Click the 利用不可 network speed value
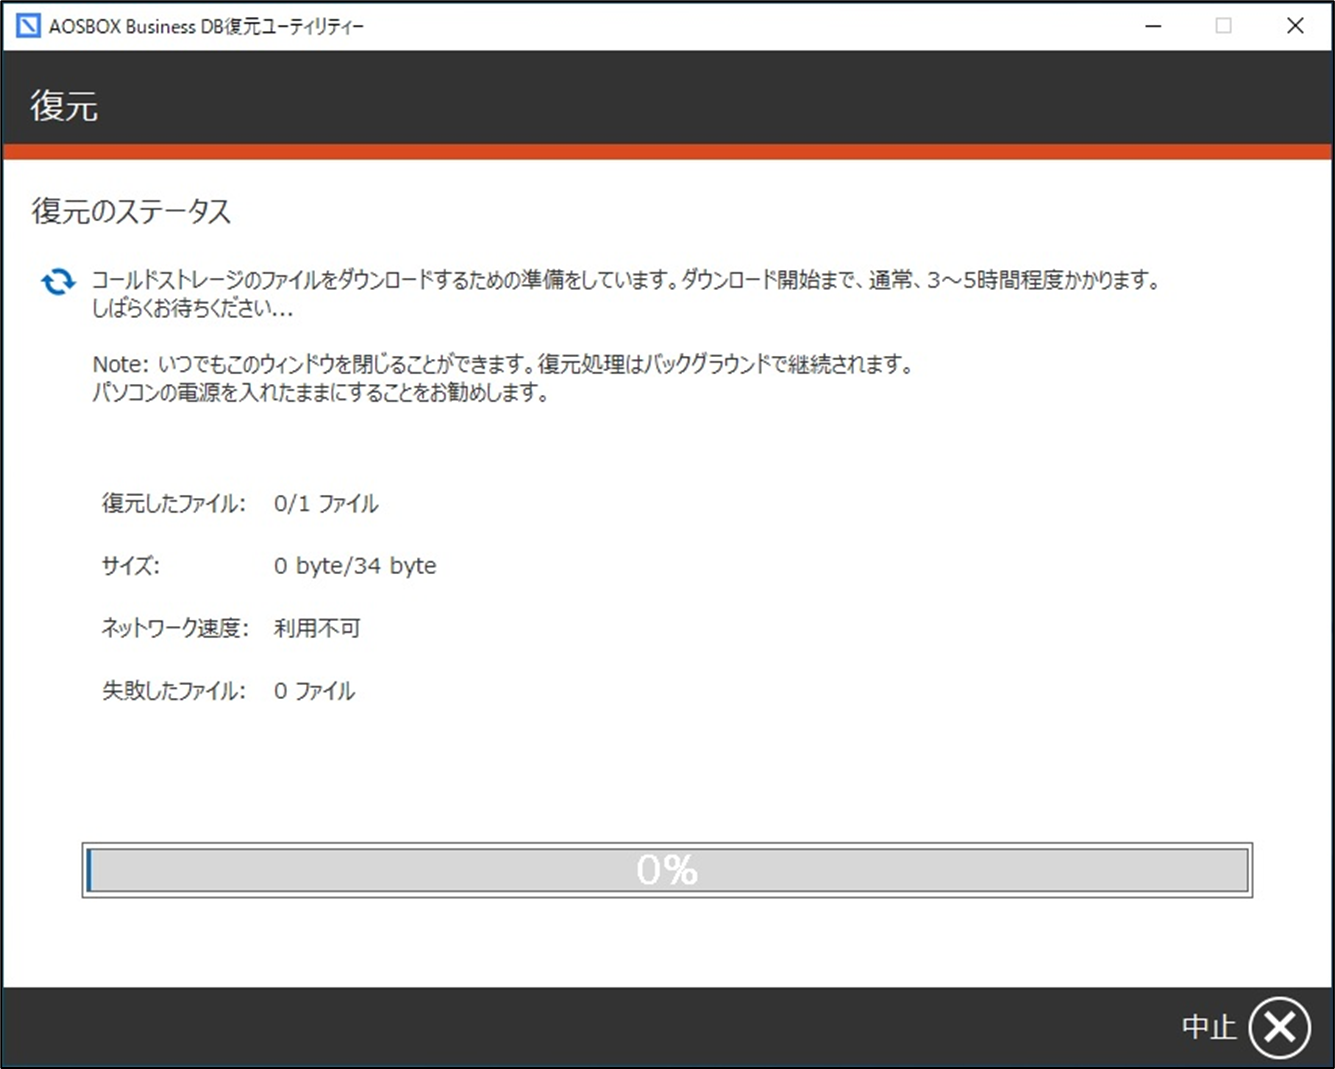1335x1069 pixels. coord(317,628)
